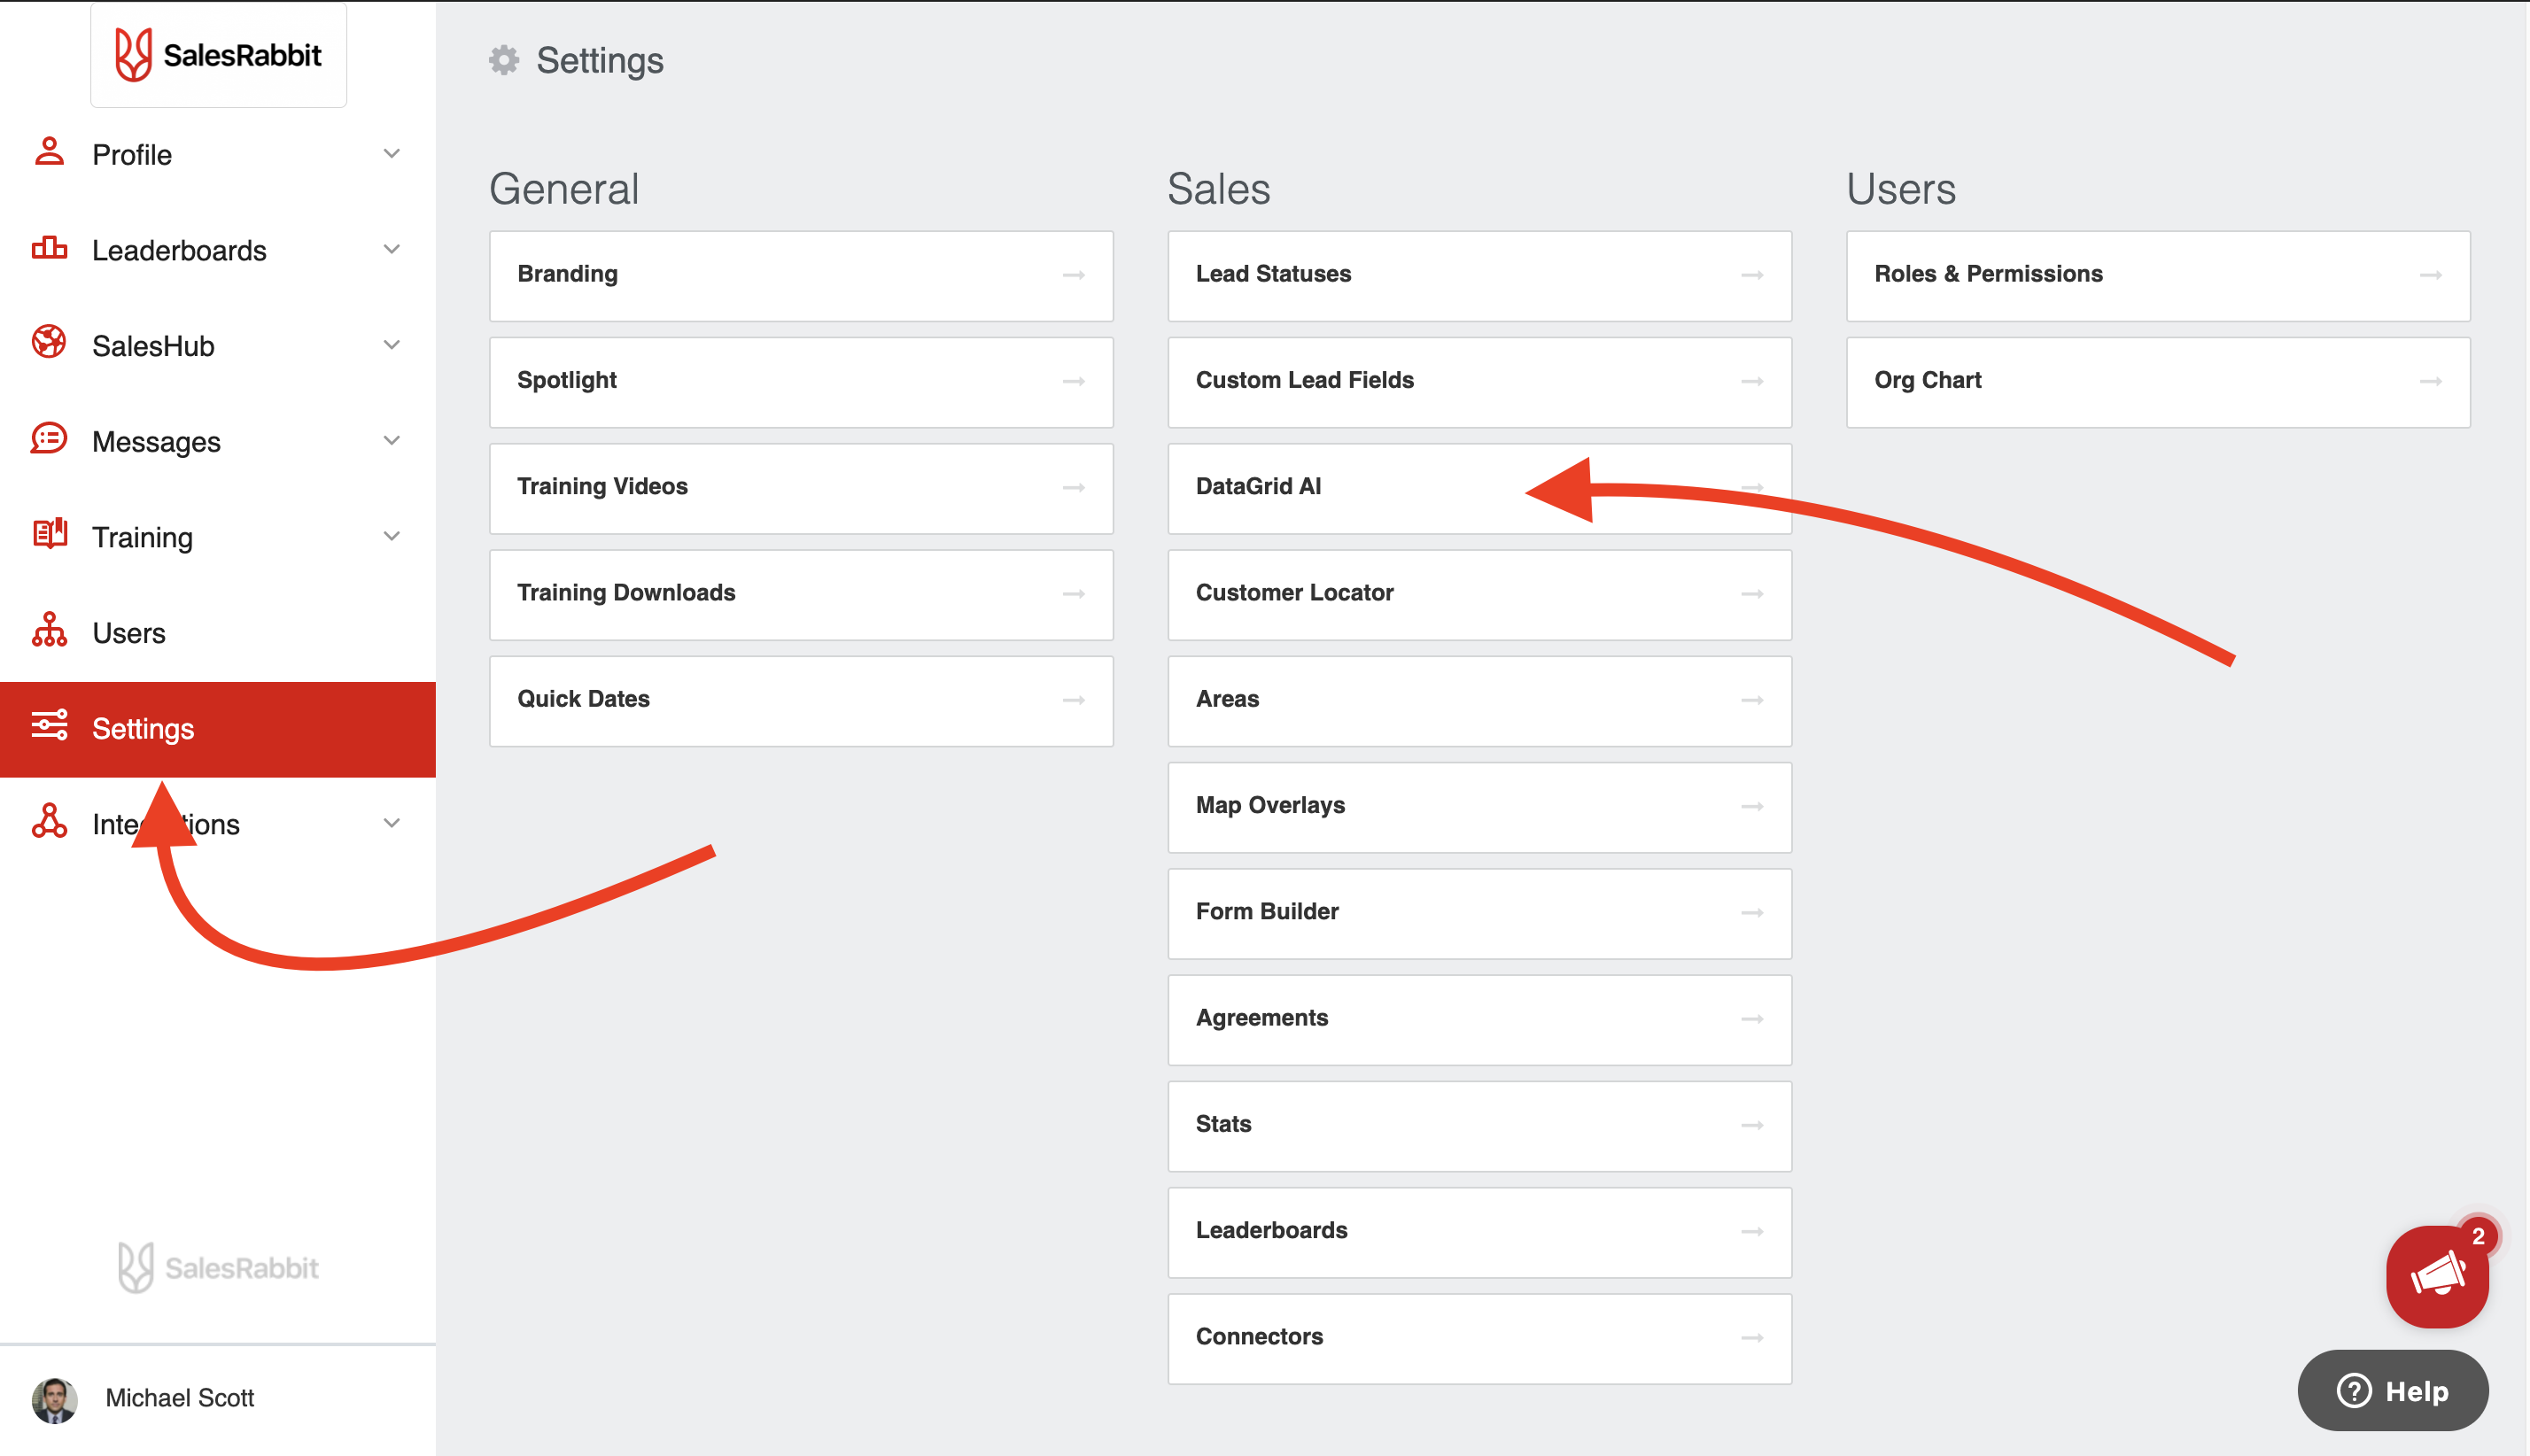The image size is (2530, 1456).
Task: Open DataGrid AI settings
Action: point(1479,488)
